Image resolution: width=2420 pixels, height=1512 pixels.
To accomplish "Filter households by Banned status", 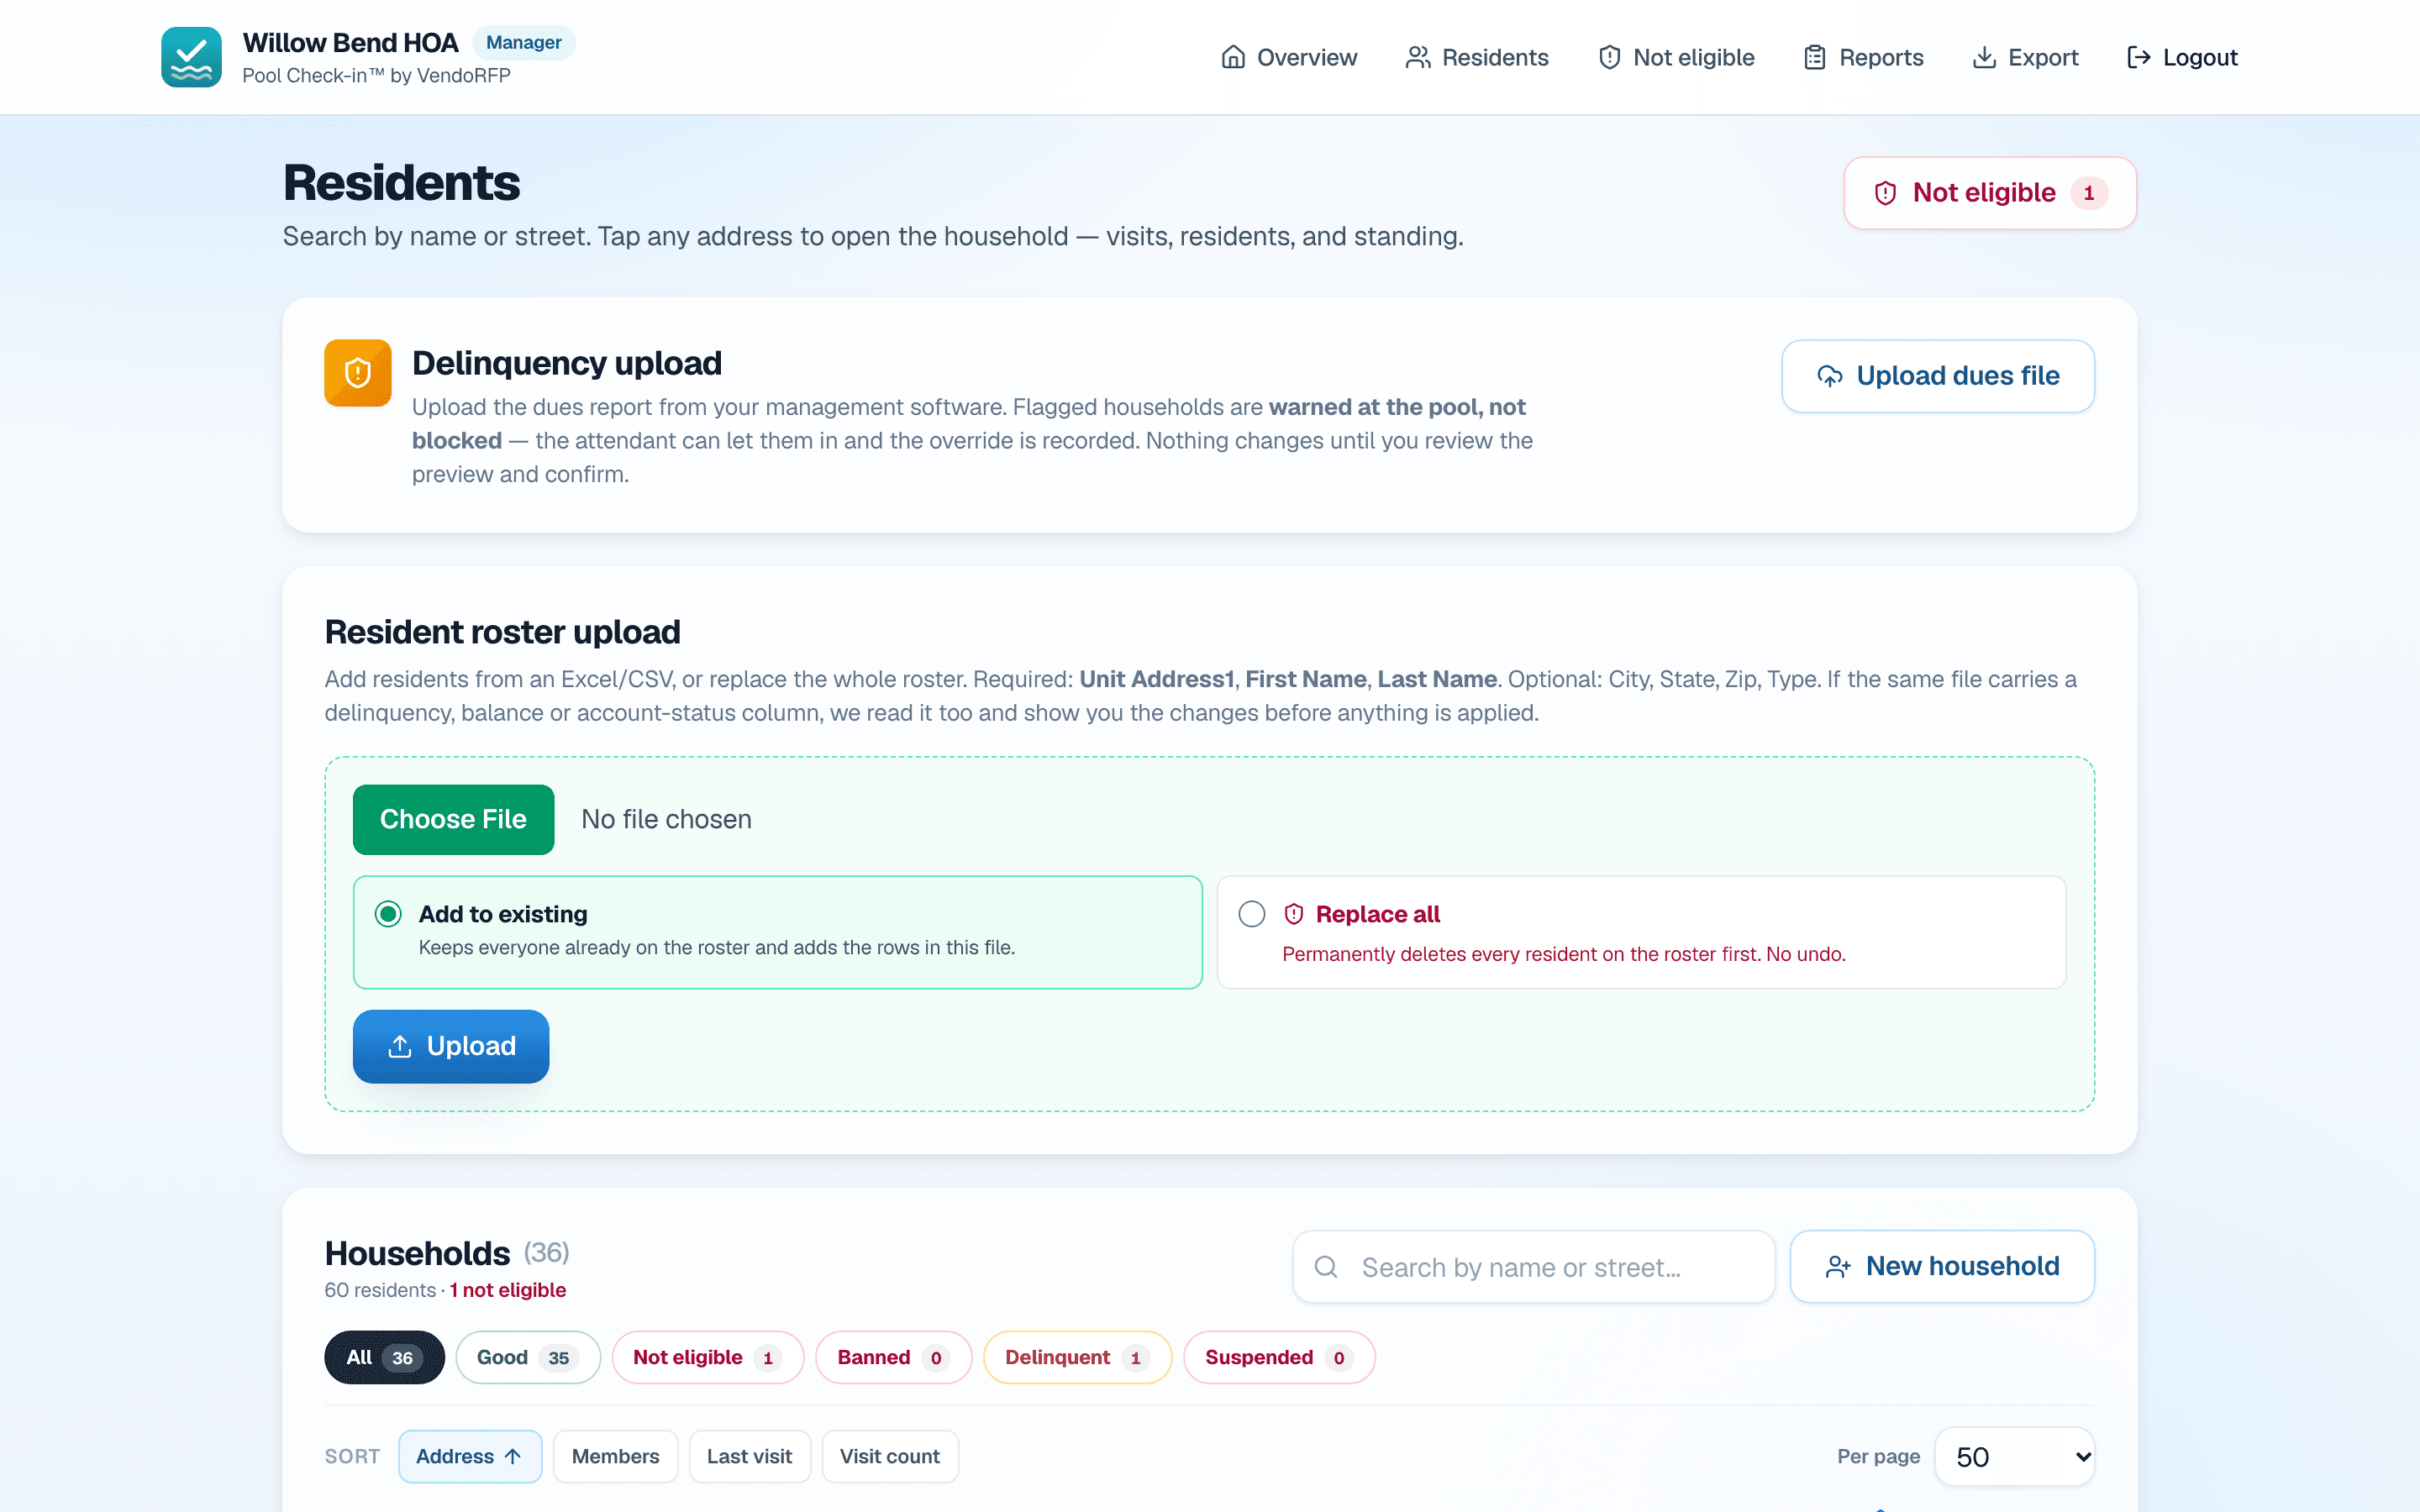I will click(x=893, y=1357).
